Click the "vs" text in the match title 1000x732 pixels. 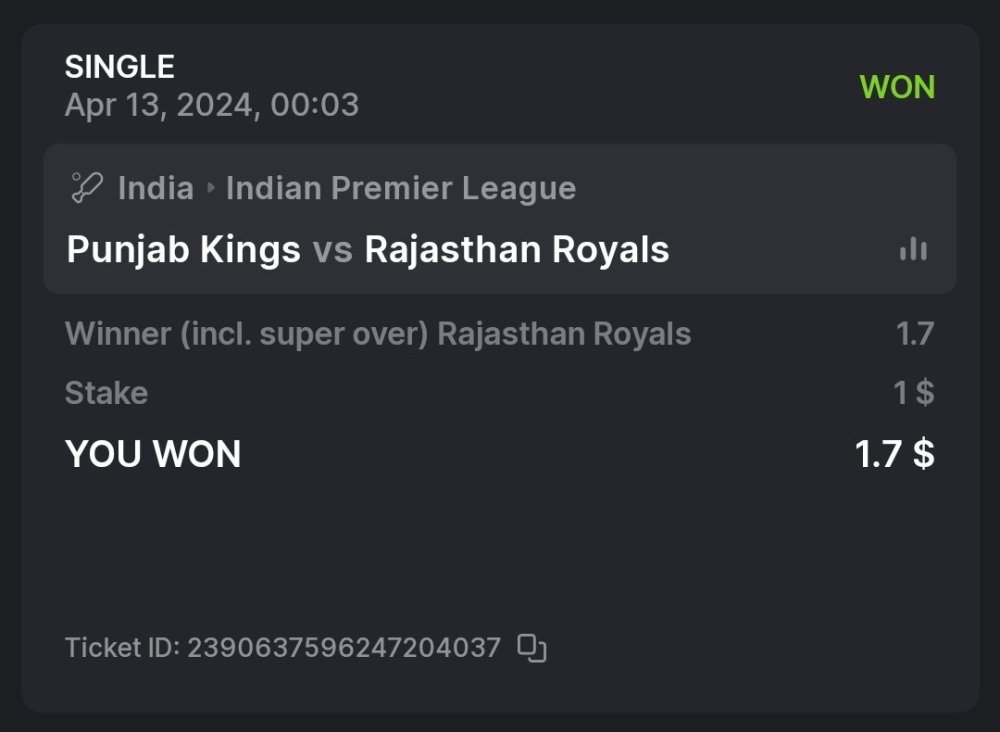[x=332, y=249]
